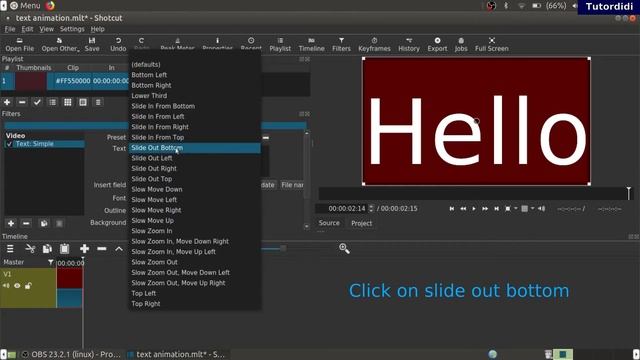This screenshot has height=360, width=640.
Task: Open the Jobs panel from the toolbar
Action: click(461, 44)
